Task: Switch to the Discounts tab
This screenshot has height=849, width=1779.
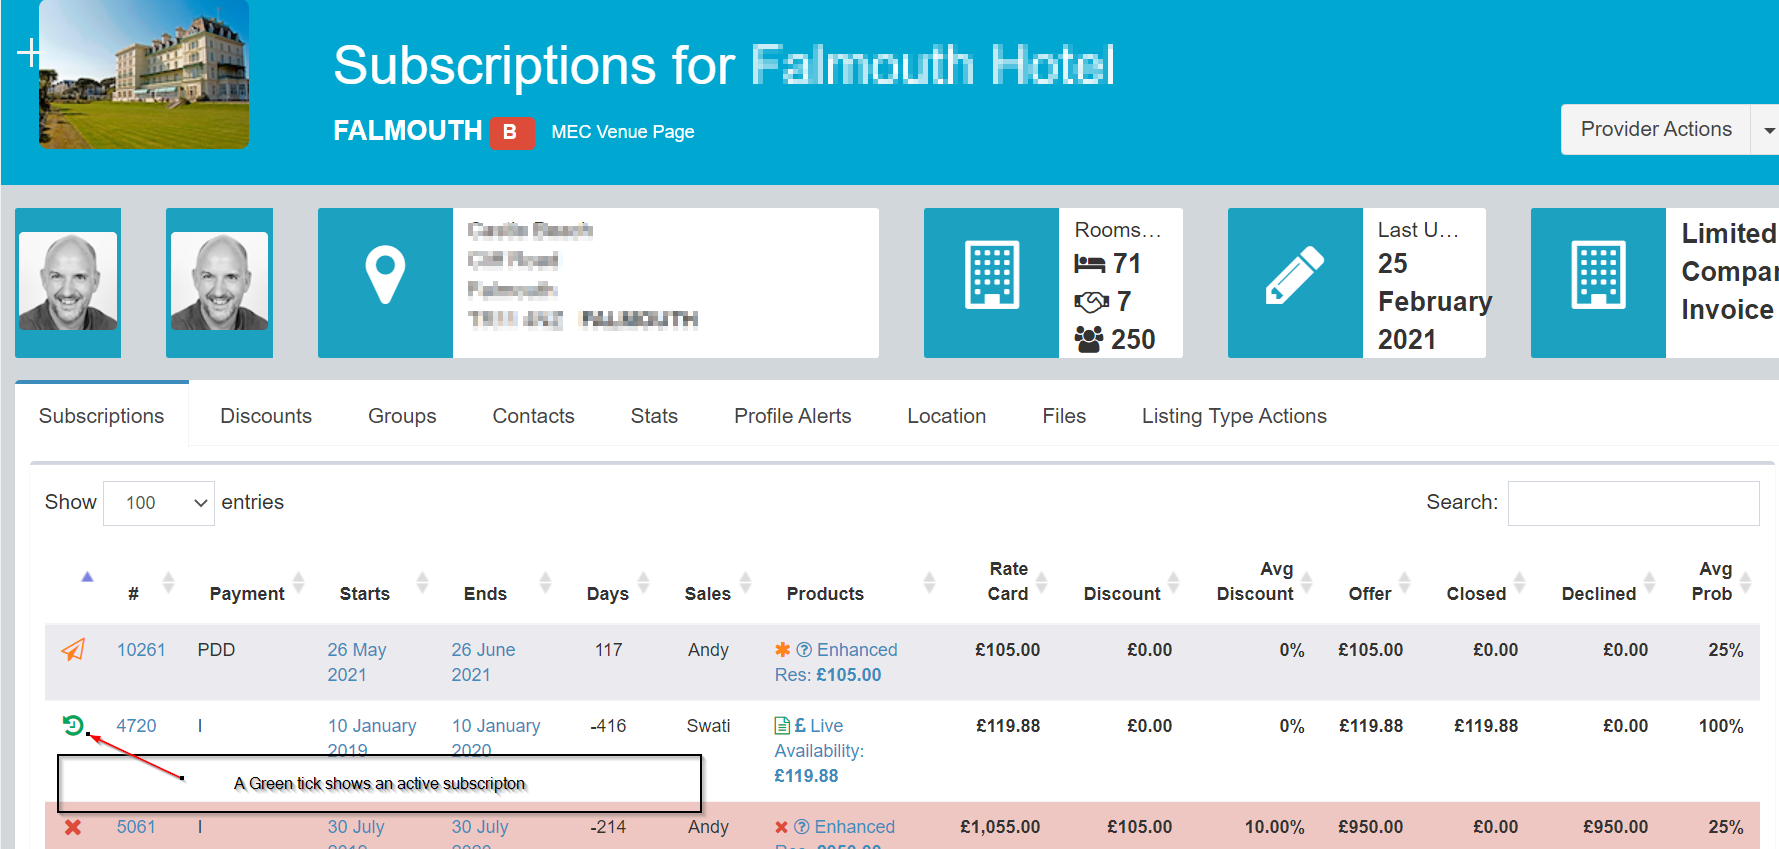Action: (x=266, y=416)
